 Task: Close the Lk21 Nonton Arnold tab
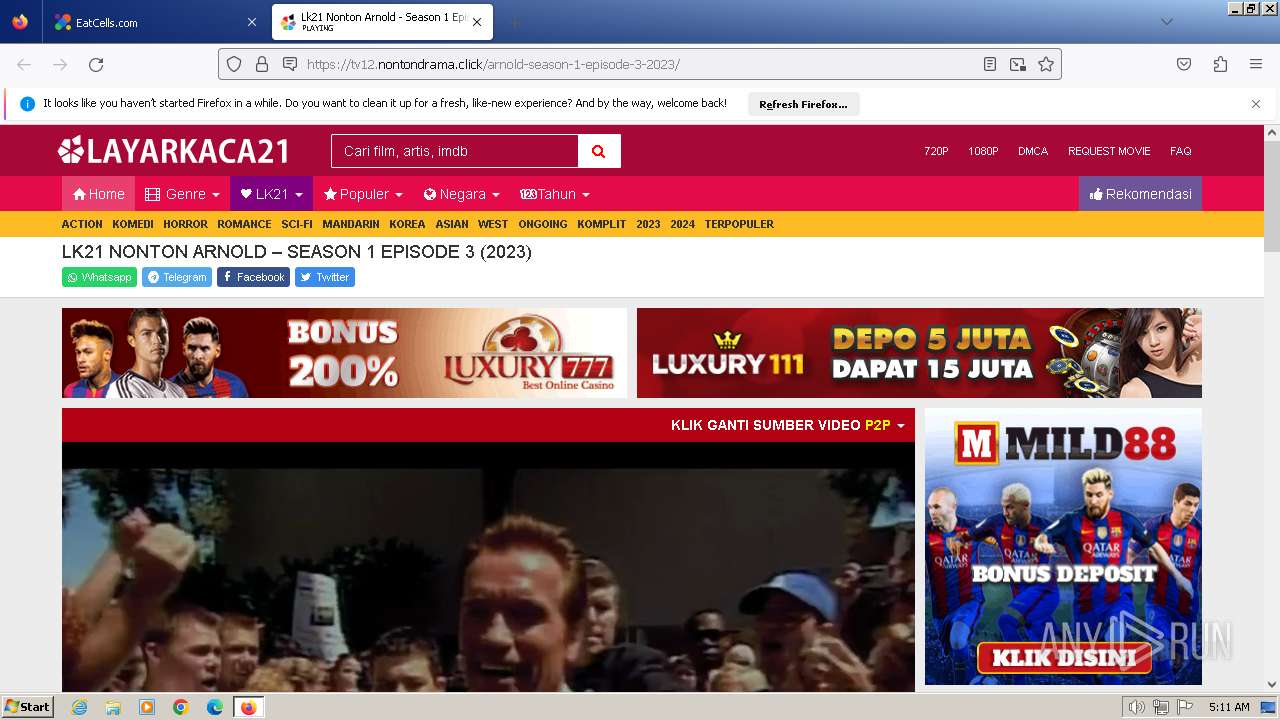(x=477, y=22)
